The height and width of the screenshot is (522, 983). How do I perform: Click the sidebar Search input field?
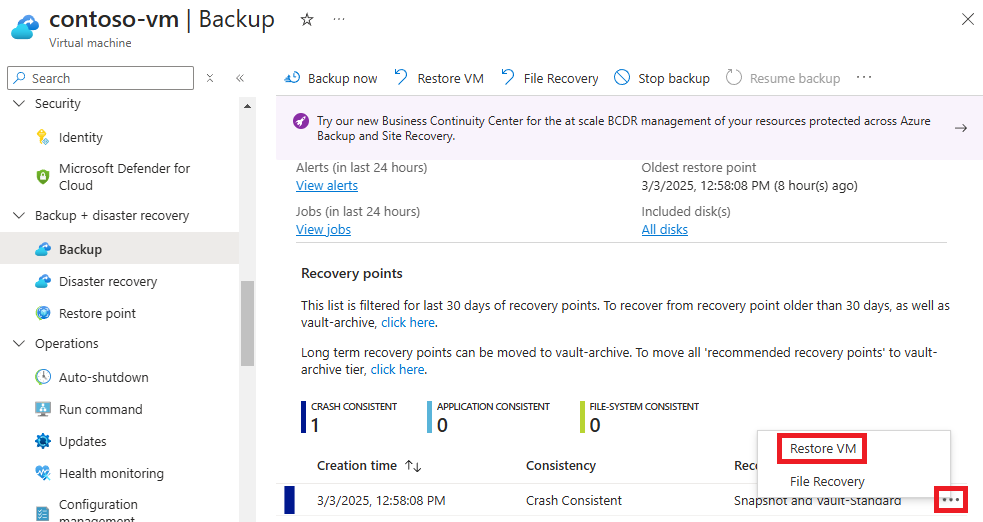tap(100, 78)
